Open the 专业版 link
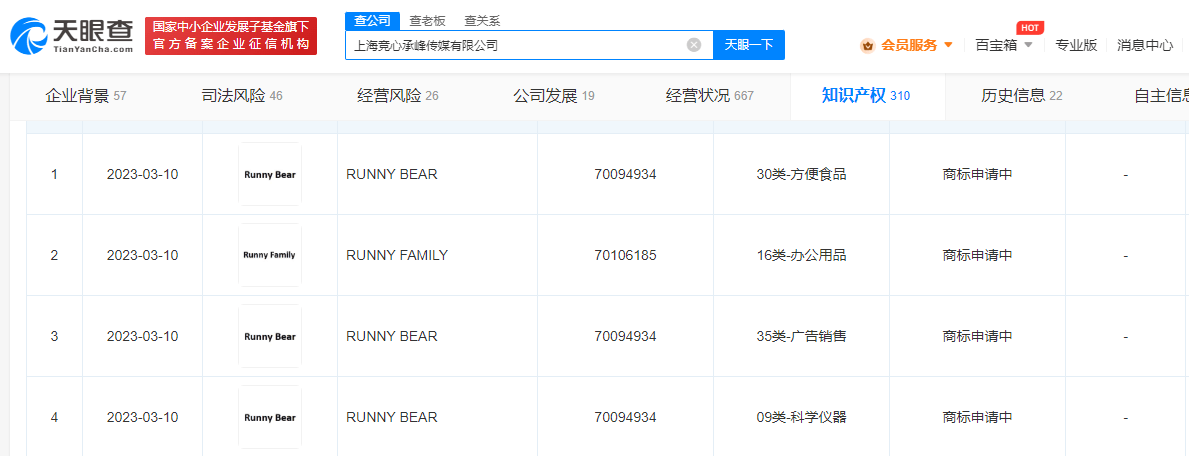The height and width of the screenshot is (456, 1189). point(1076,45)
